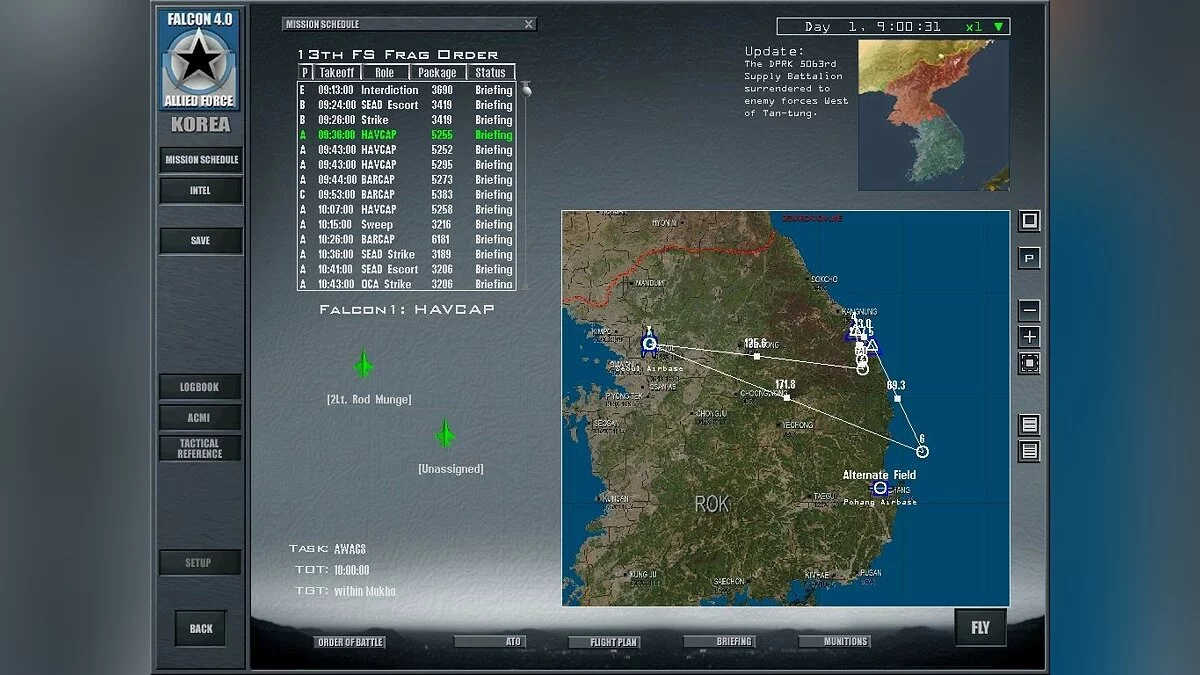Viewport: 1200px width, 675px height.
Task: Click the lower list icon on map sidebar
Action: [x=1028, y=452]
